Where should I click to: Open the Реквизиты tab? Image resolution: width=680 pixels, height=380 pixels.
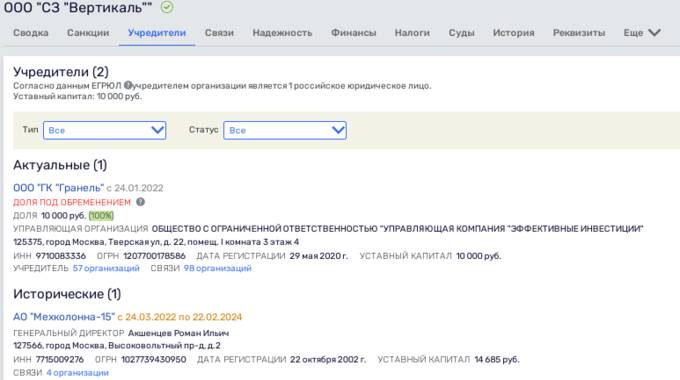579,33
